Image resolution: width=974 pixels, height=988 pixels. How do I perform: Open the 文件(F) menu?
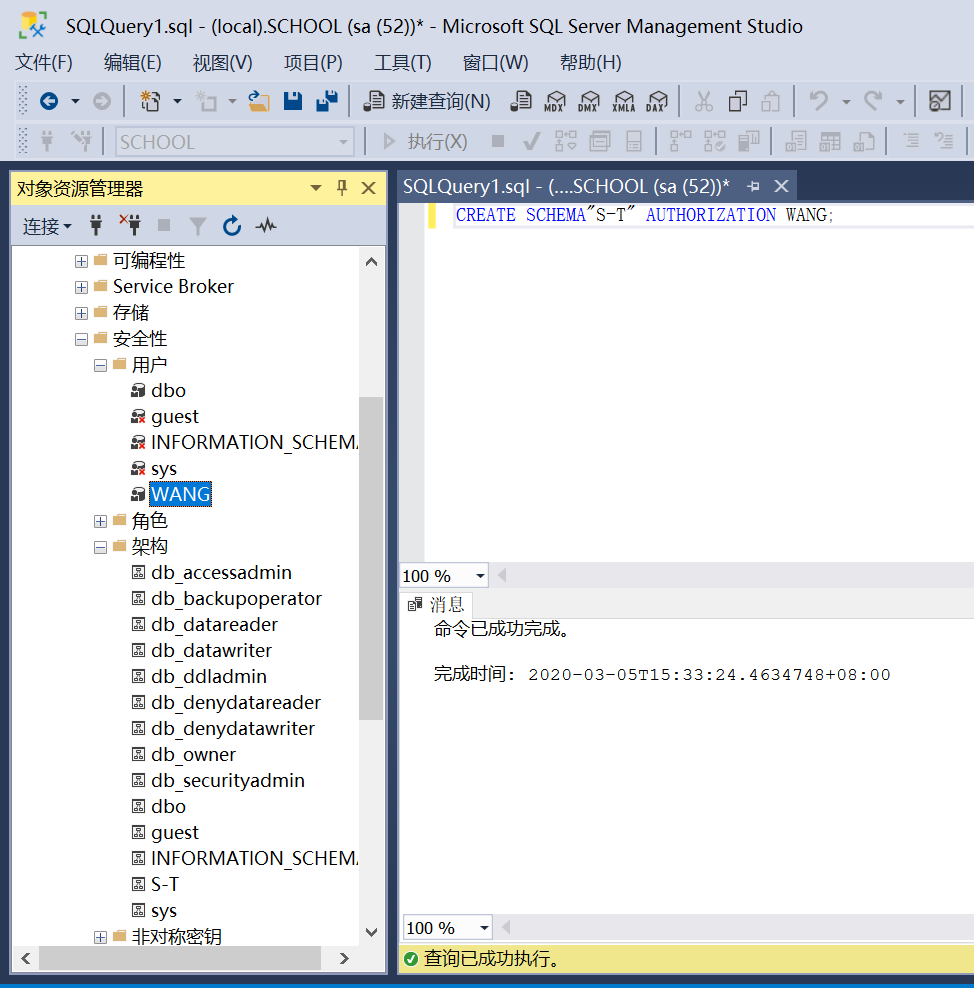43,62
